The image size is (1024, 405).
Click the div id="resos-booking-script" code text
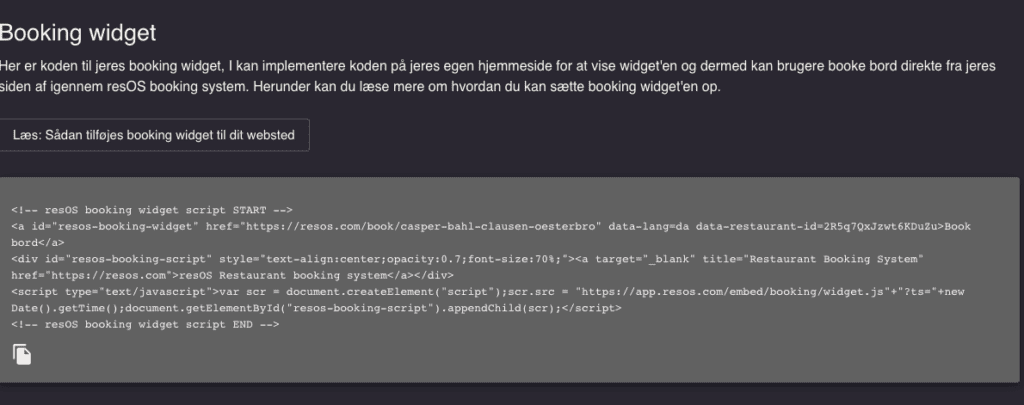click(x=110, y=259)
